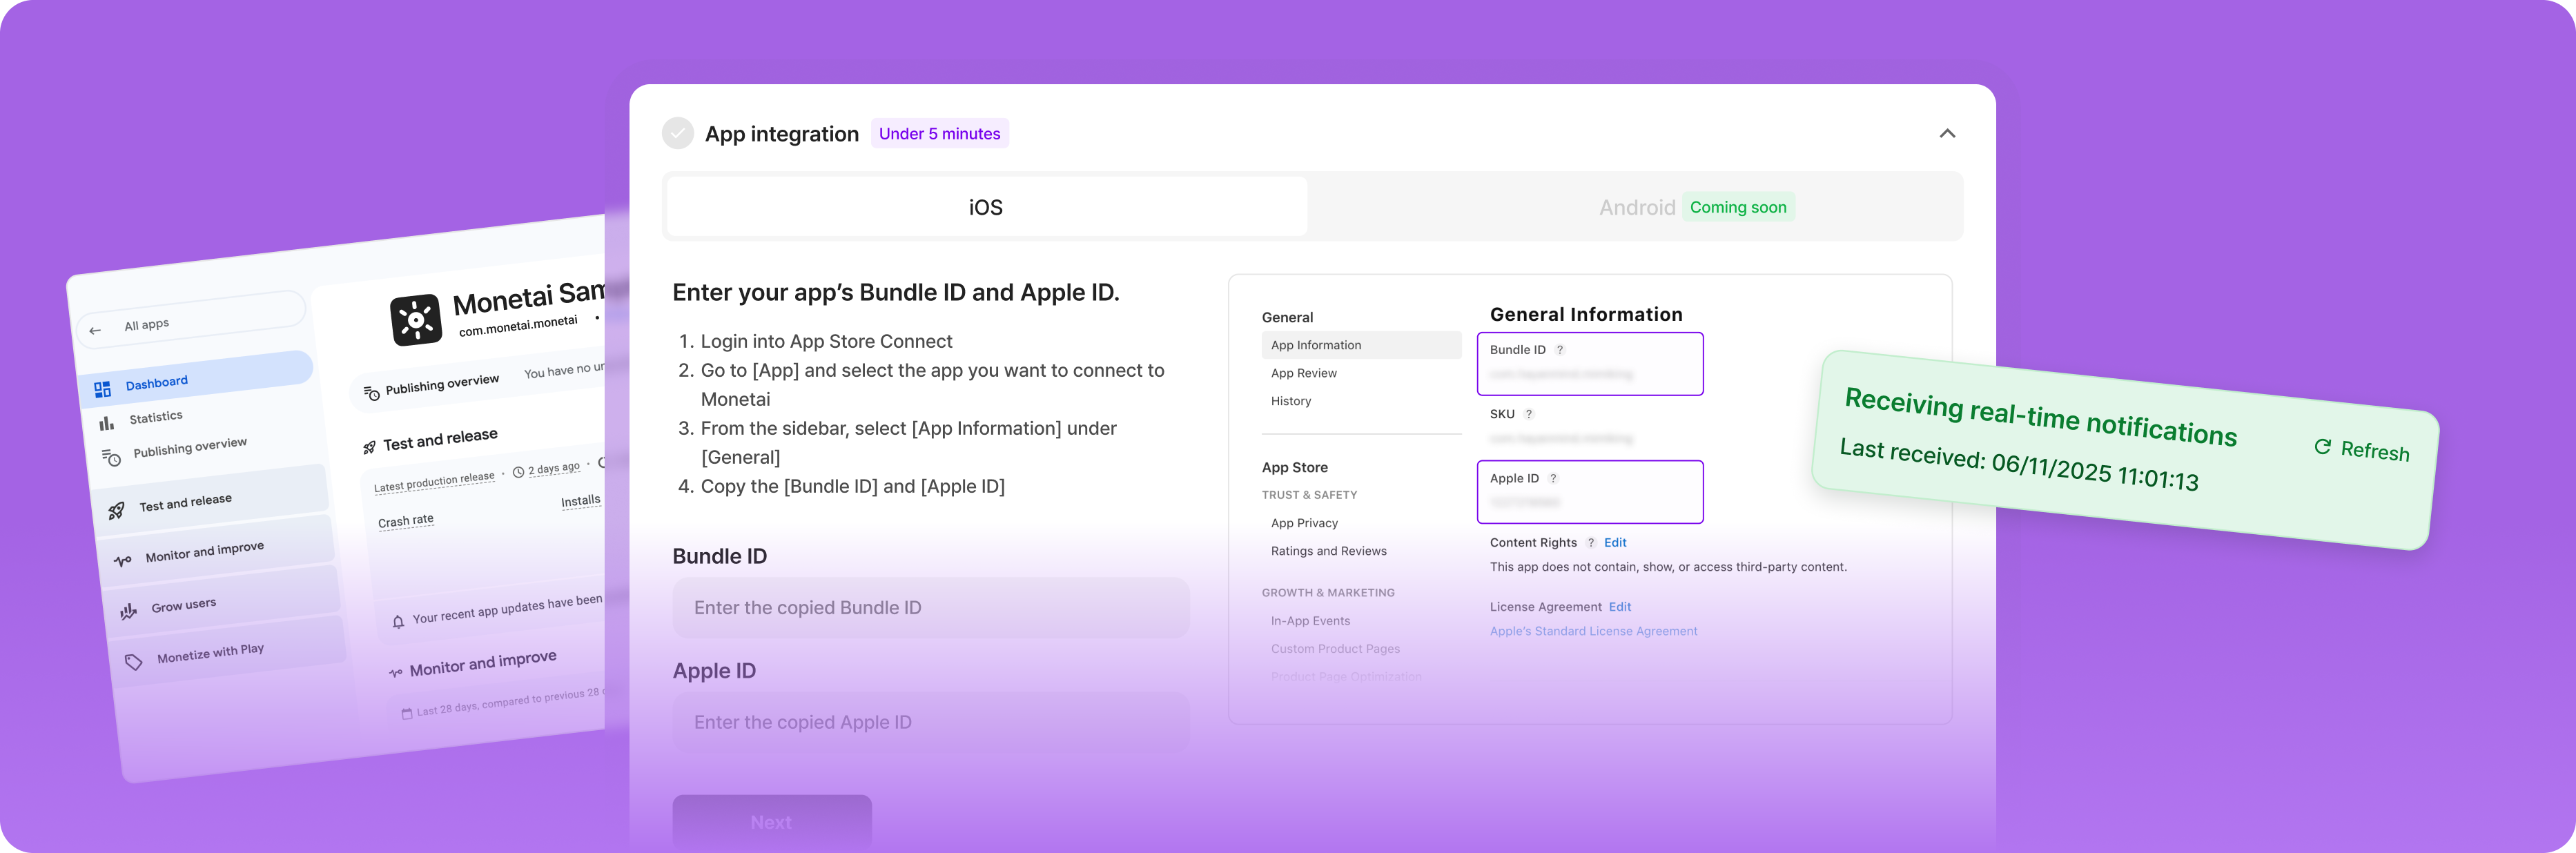Image resolution: width=2576 pixels, height=853 pixels.
Task: Click SKU help question mark icon
Action: (1529, 414)
